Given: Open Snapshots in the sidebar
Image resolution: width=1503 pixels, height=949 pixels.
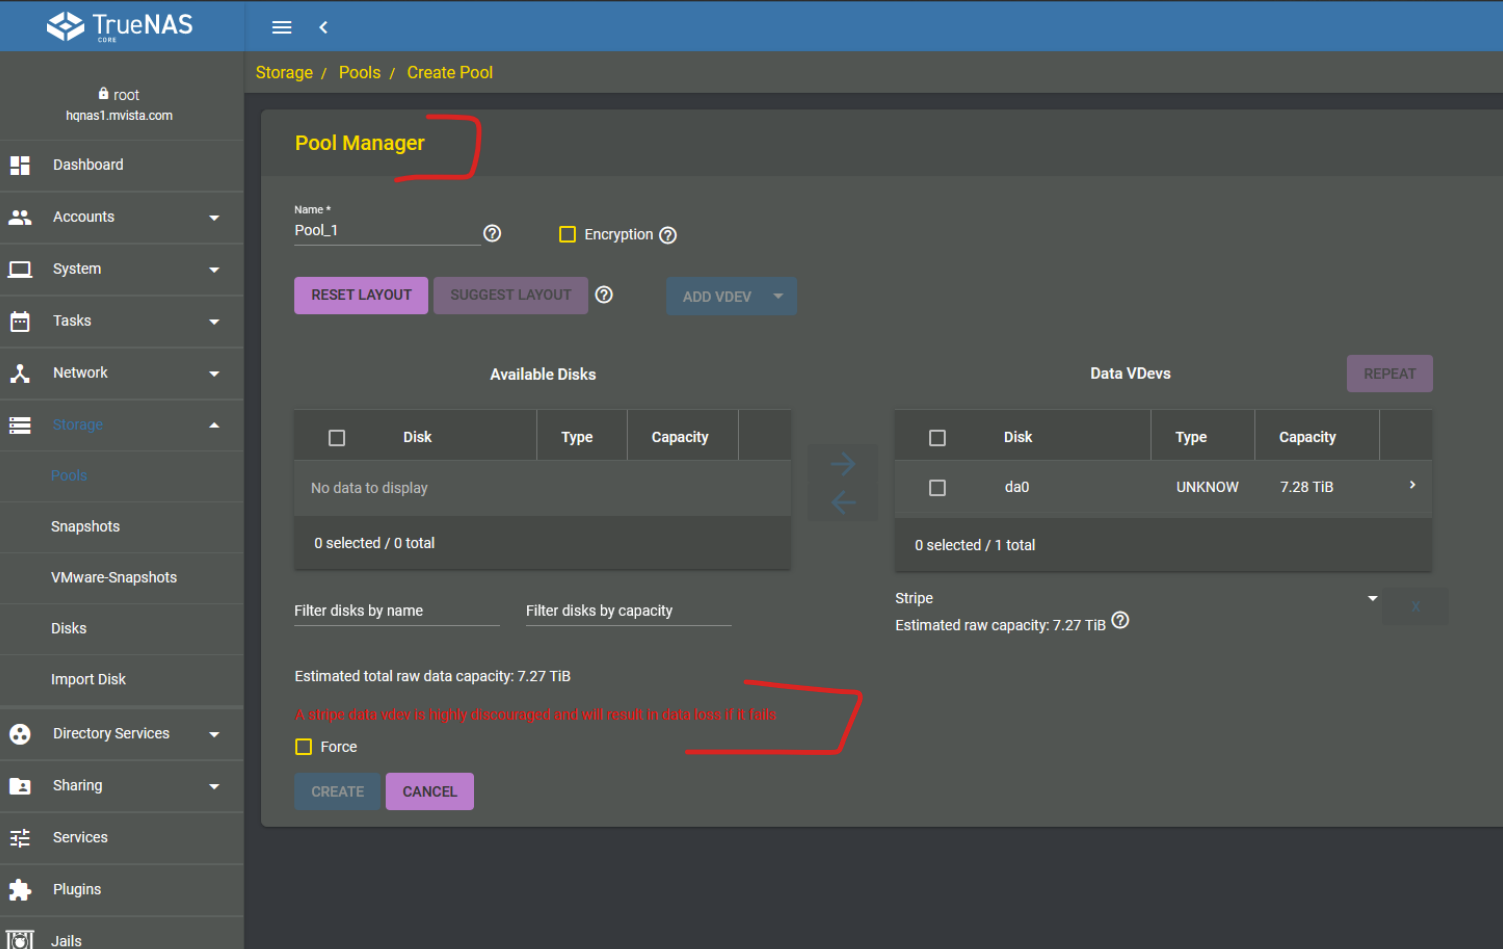Looking at the screenshot, I should click(85, 527).
